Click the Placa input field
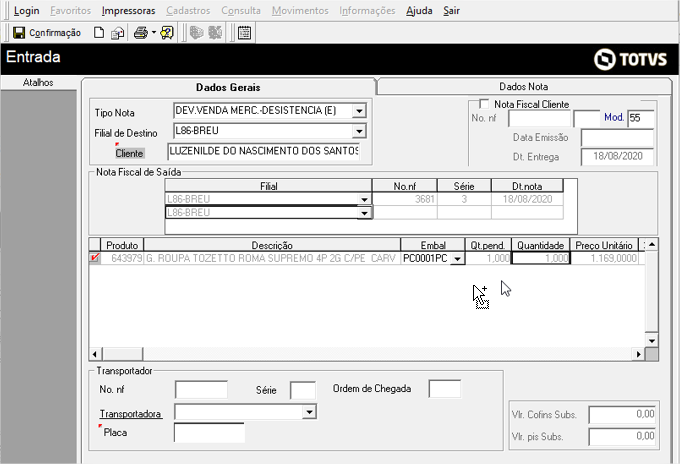The width and height of the screenshot is (680, 464). tap(209, 432)
